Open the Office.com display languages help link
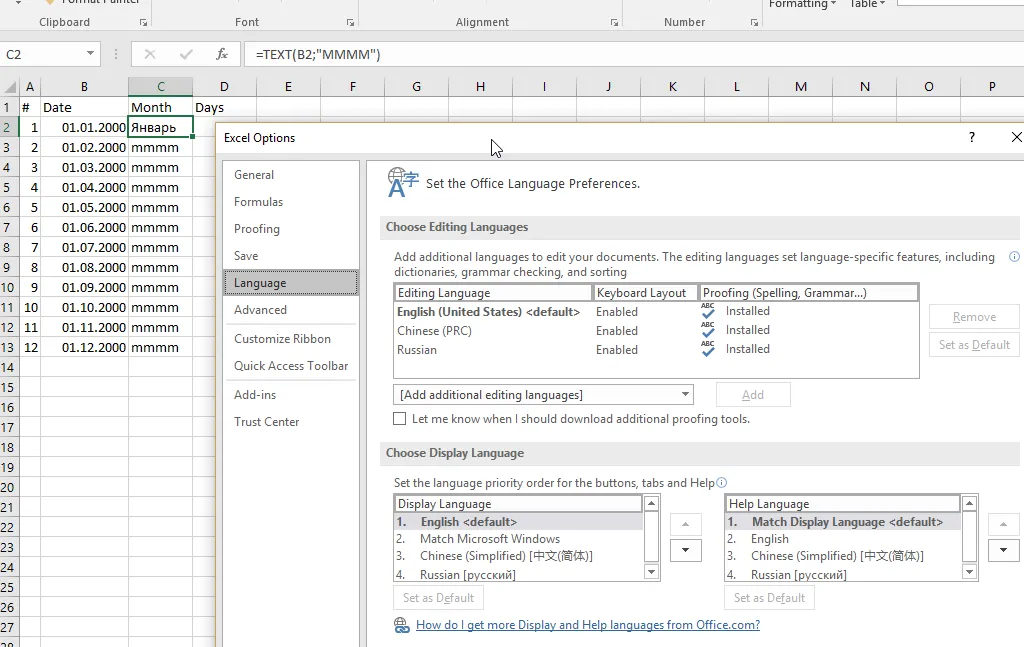Screen dimensions: 1024x647 (x=587, y=625)
